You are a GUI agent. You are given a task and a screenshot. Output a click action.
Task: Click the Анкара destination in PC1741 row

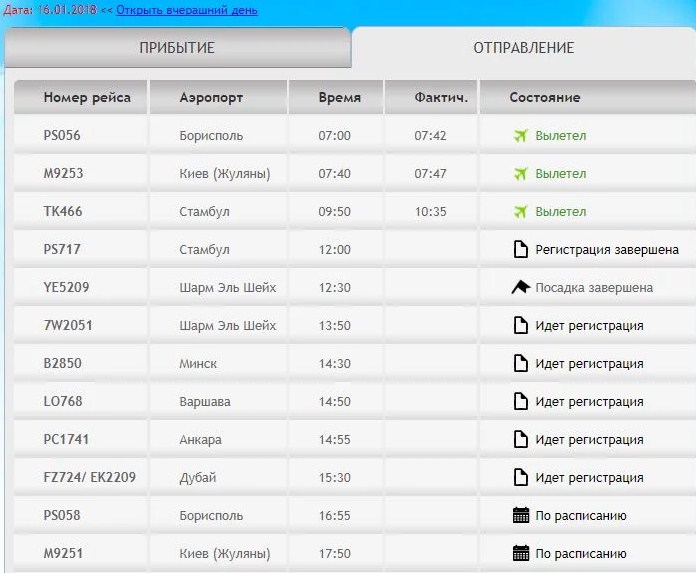click(x=200, y=439)
